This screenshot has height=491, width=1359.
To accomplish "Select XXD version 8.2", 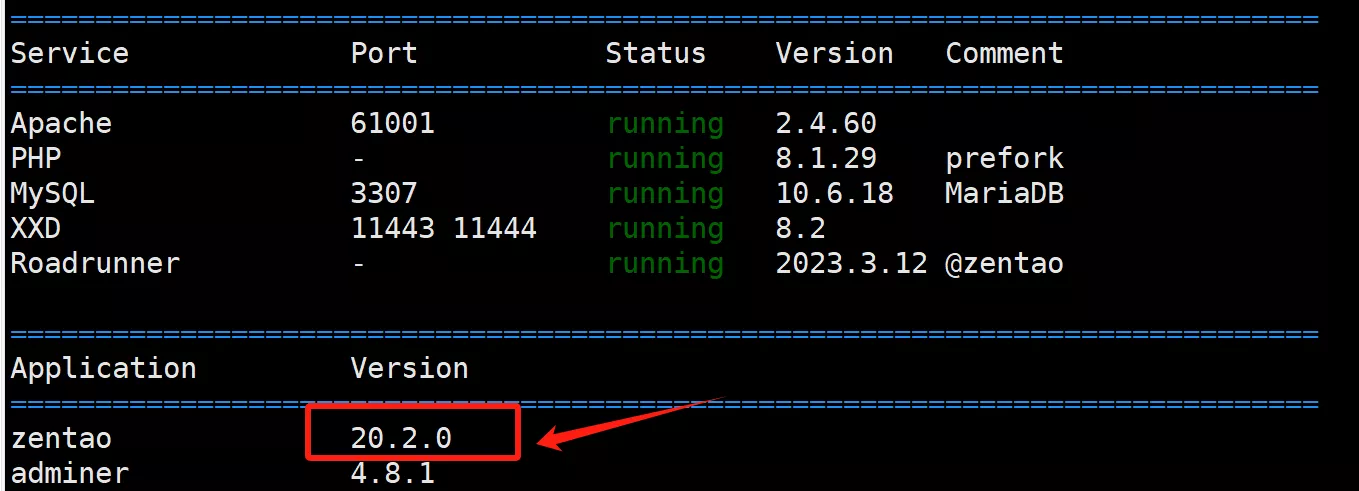I will 801,228.
